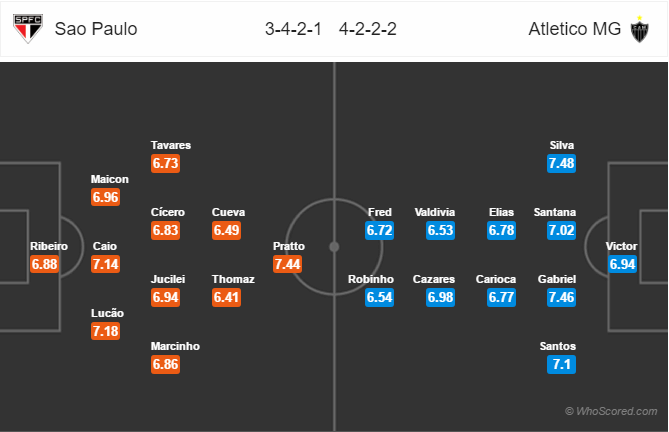Select Ribeiro's 6.88 goalkeeper rating badge
The image size is (669, 432).
click(x=44, y=264)
